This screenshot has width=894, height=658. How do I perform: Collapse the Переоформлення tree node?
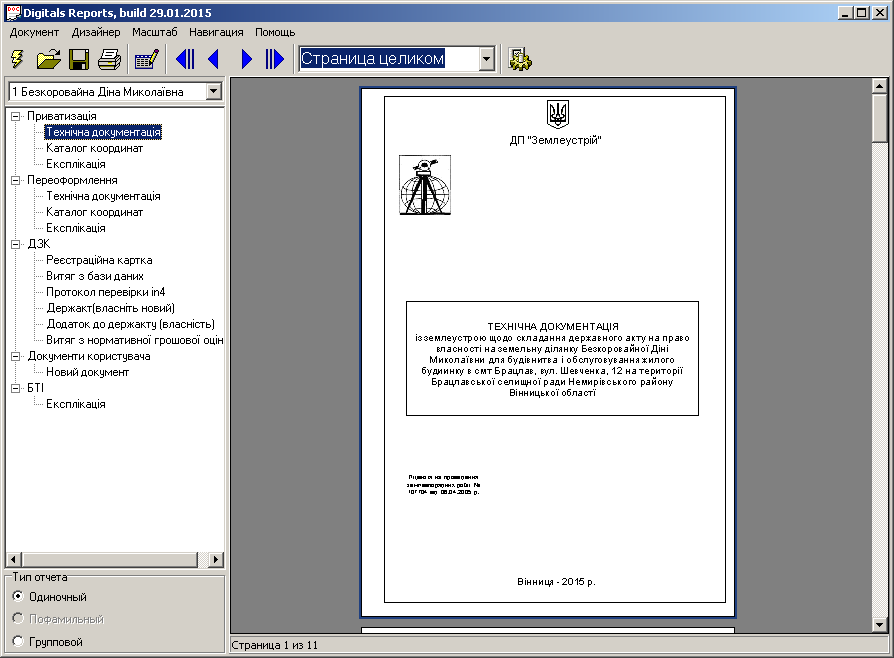15,180
